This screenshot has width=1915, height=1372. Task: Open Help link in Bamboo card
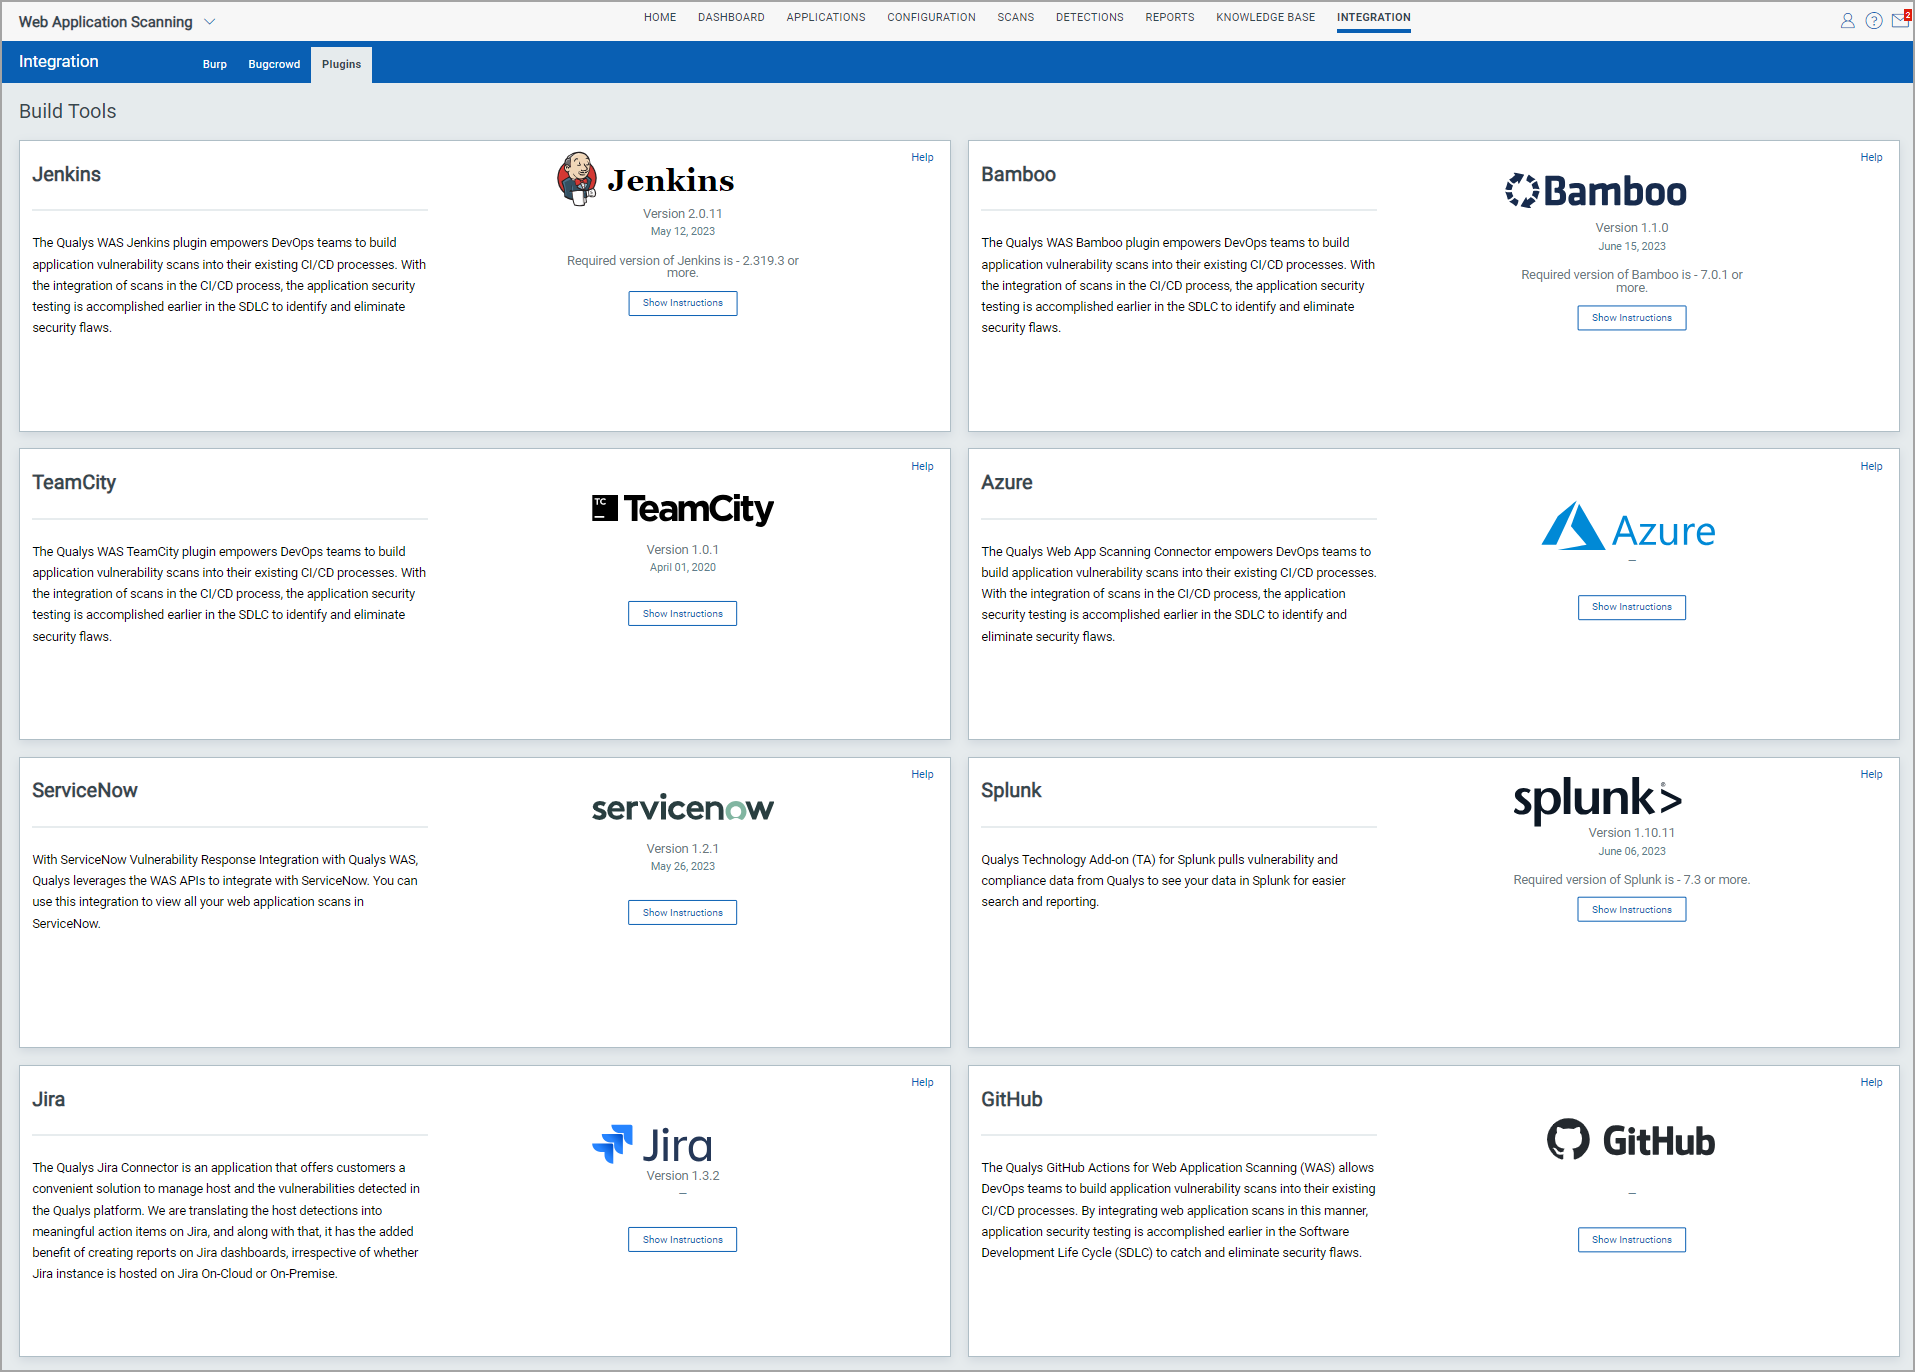pos(1871,157)
